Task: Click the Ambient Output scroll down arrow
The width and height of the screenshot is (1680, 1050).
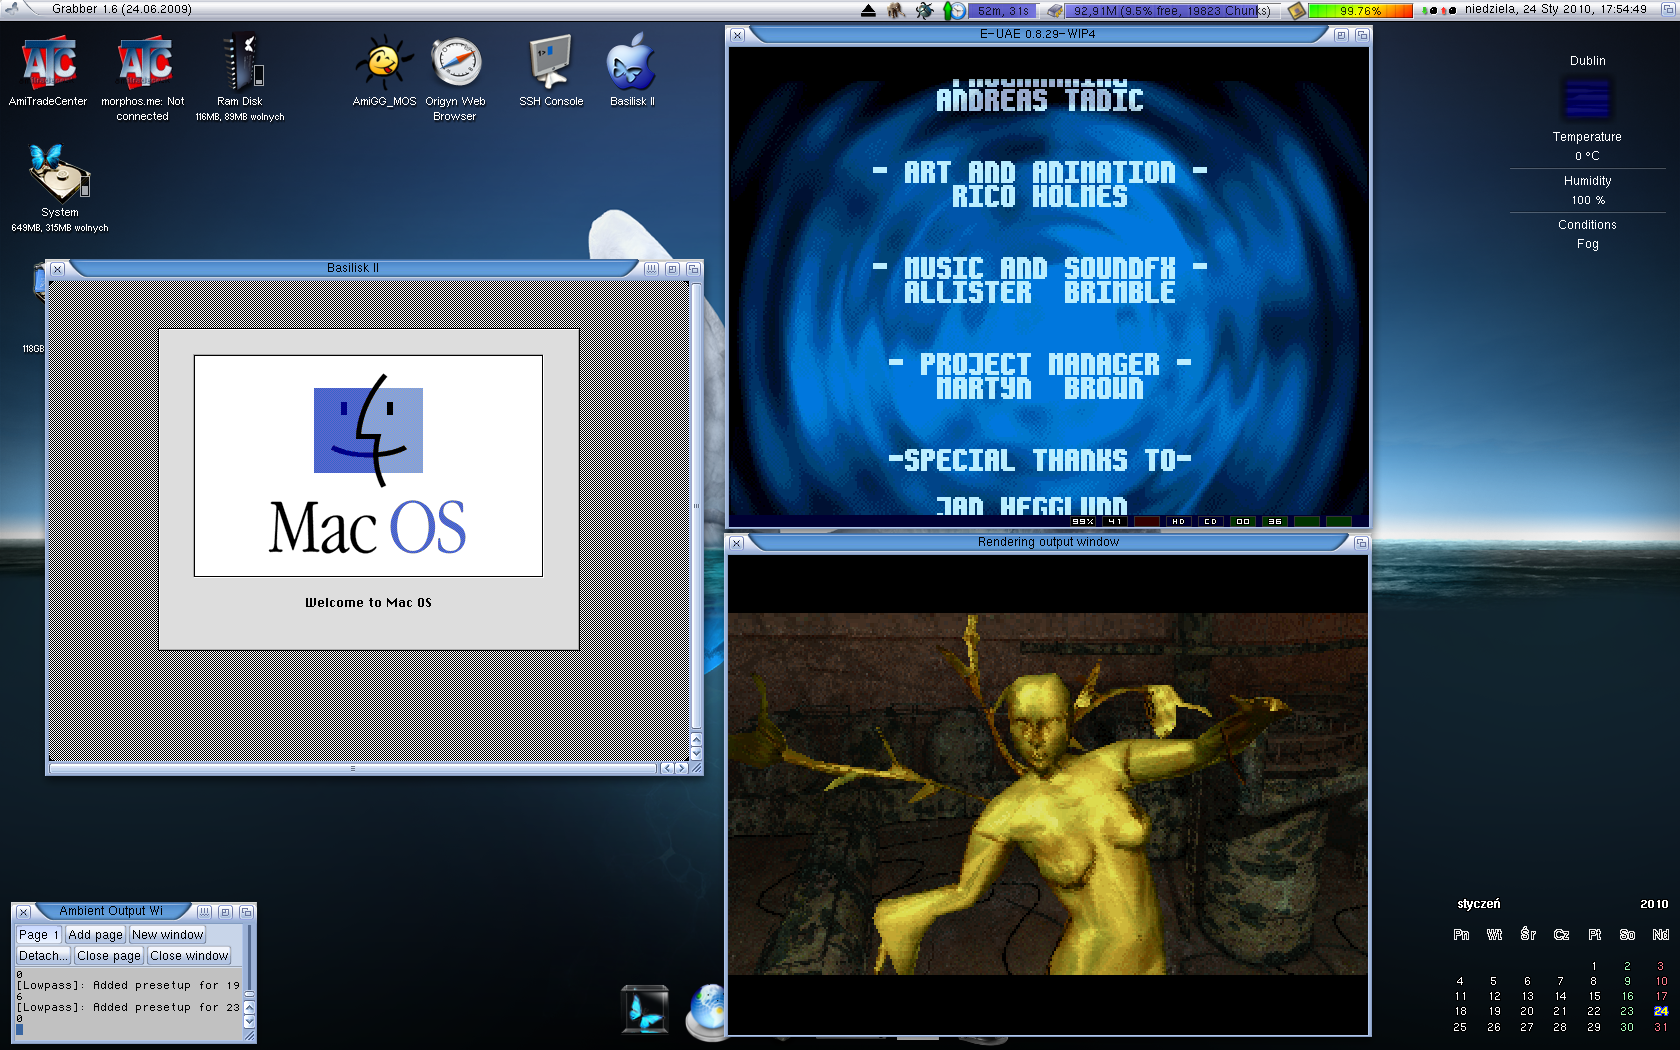Action: coord(249,1021)
